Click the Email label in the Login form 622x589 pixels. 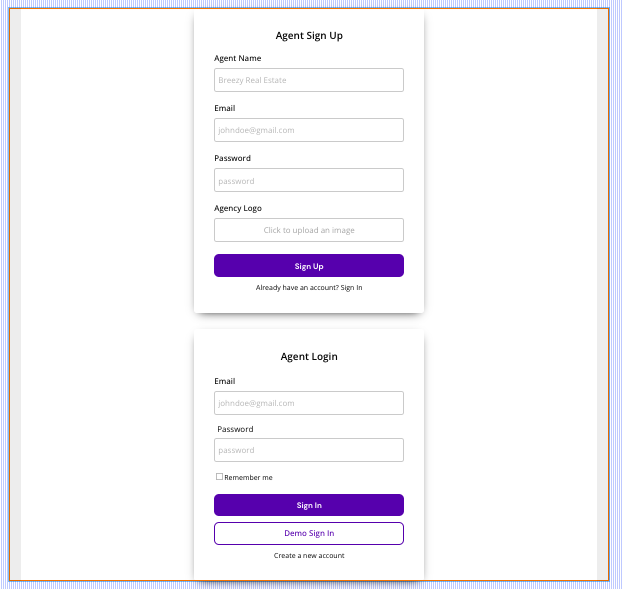click(x=225, y=381)
